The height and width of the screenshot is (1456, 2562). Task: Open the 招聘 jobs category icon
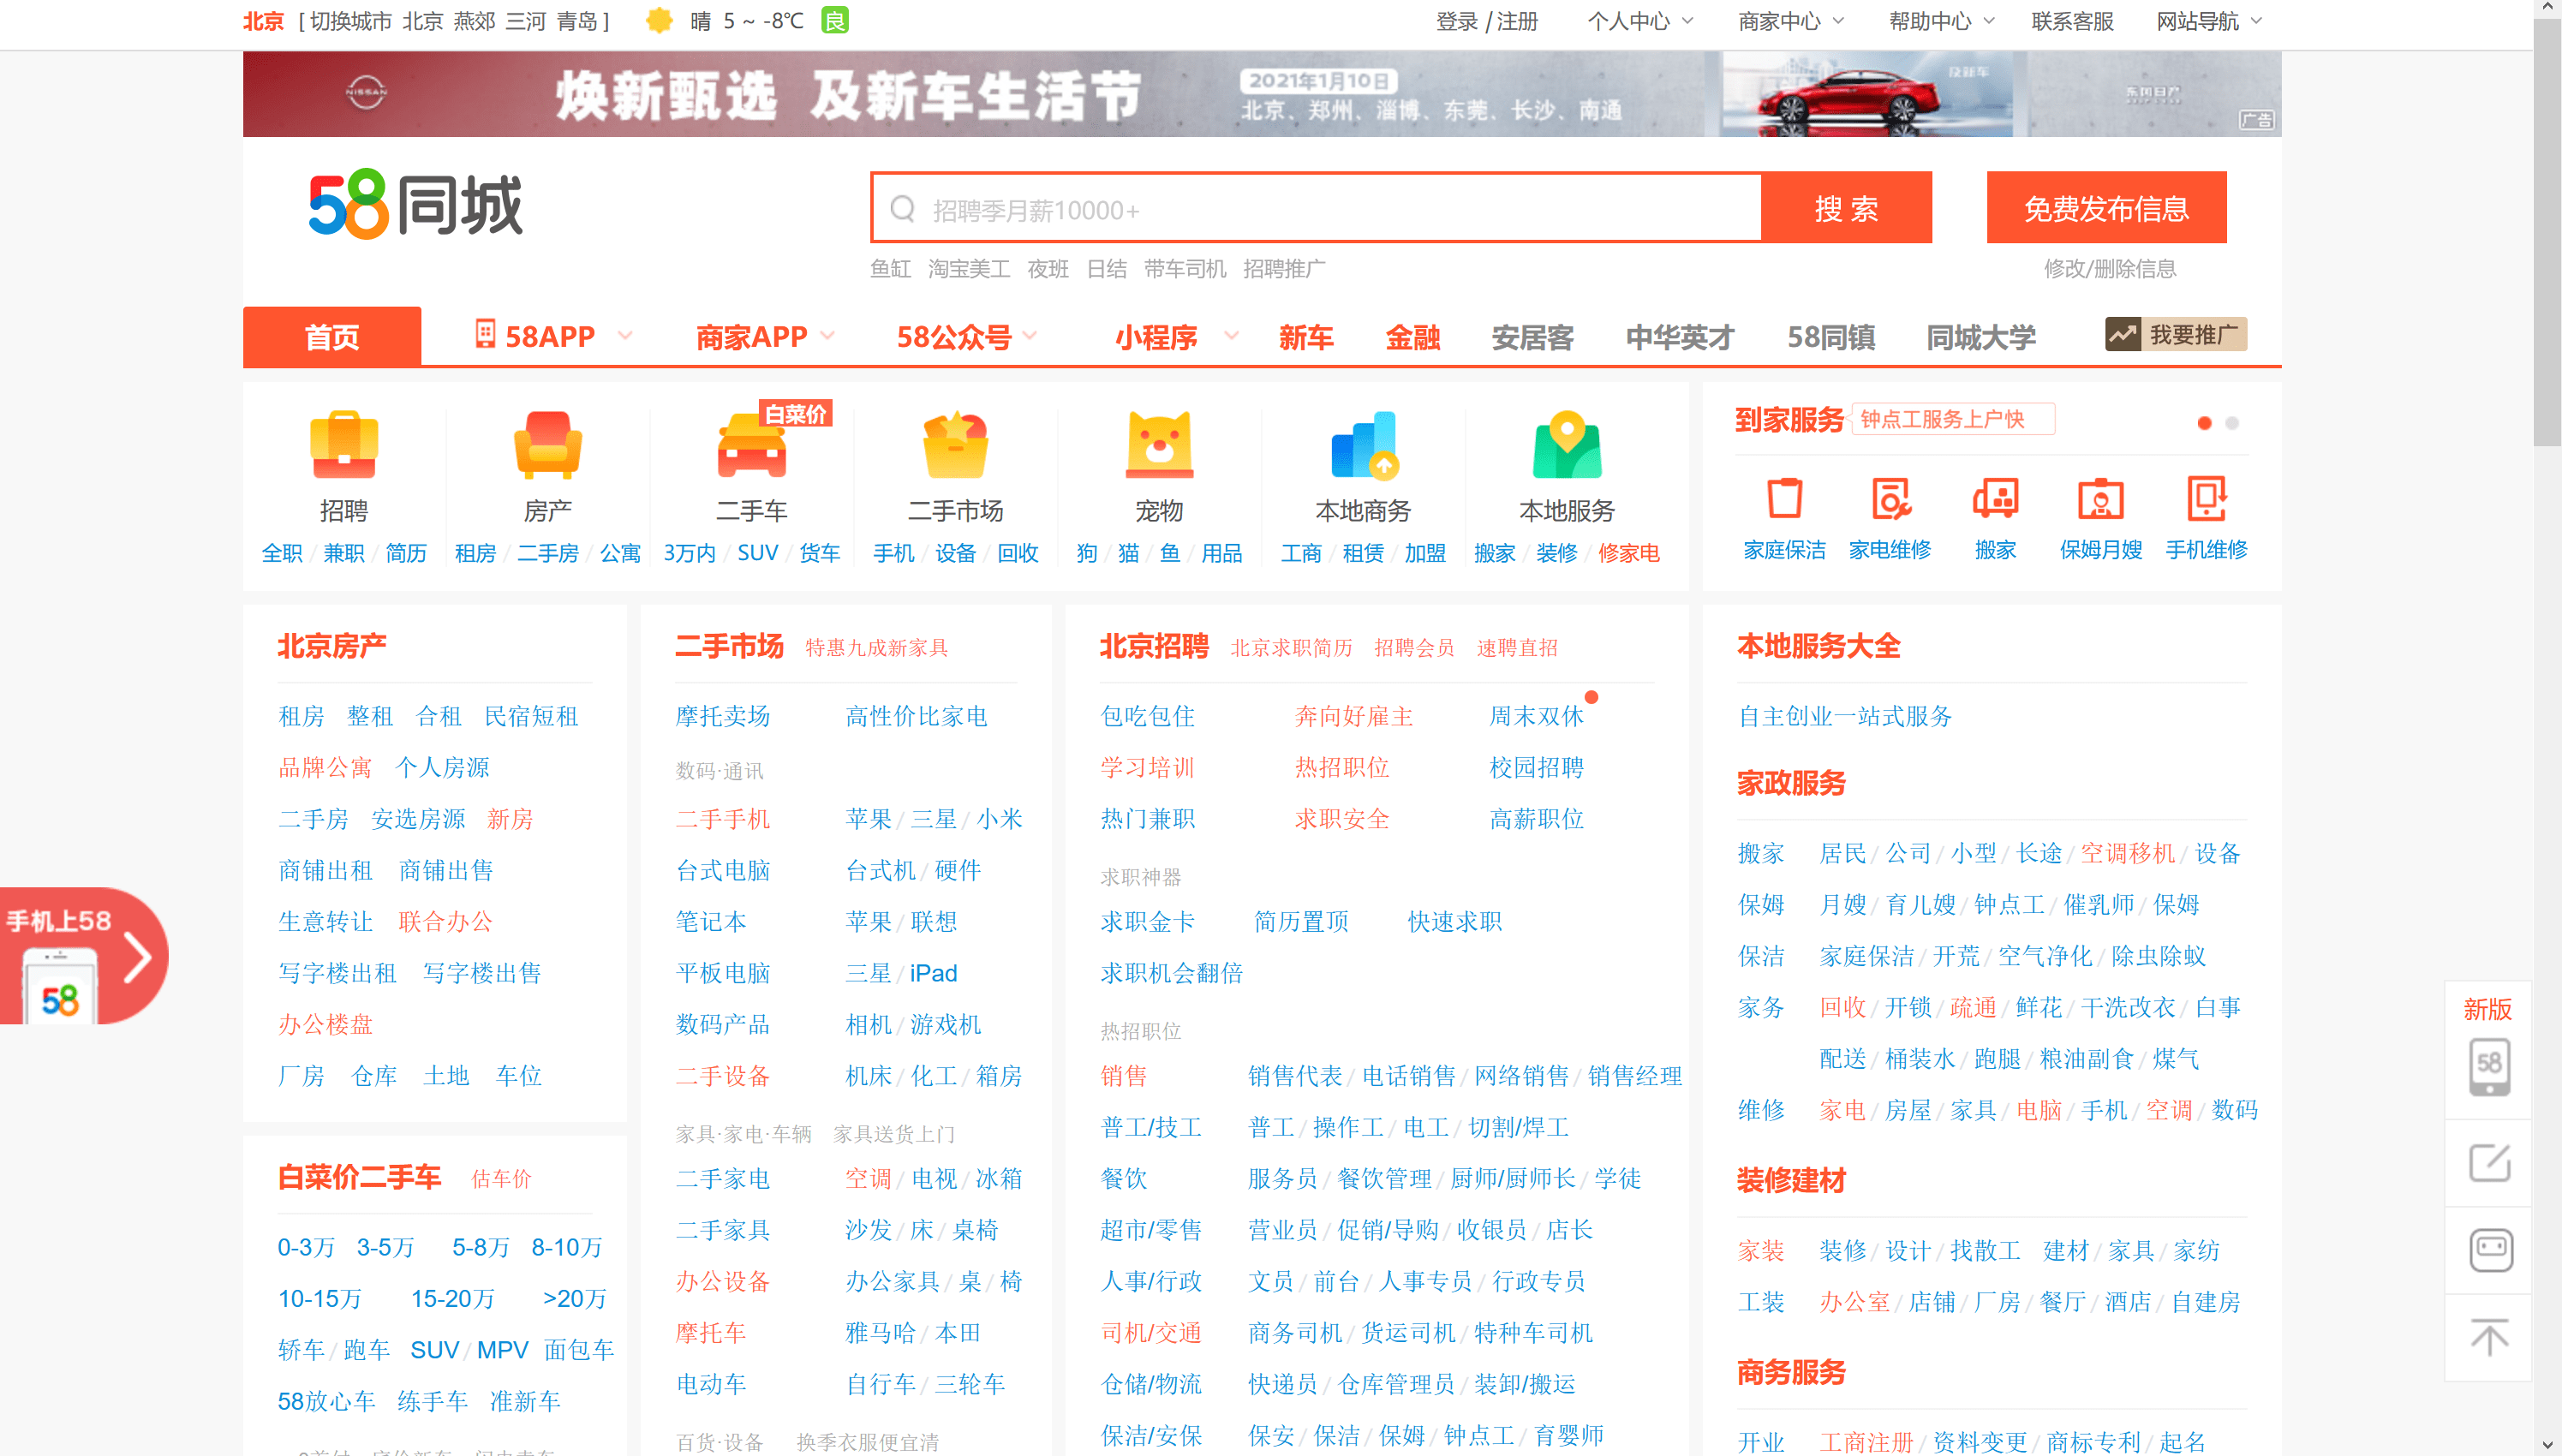pyautogui.click(x=343, y=445)
